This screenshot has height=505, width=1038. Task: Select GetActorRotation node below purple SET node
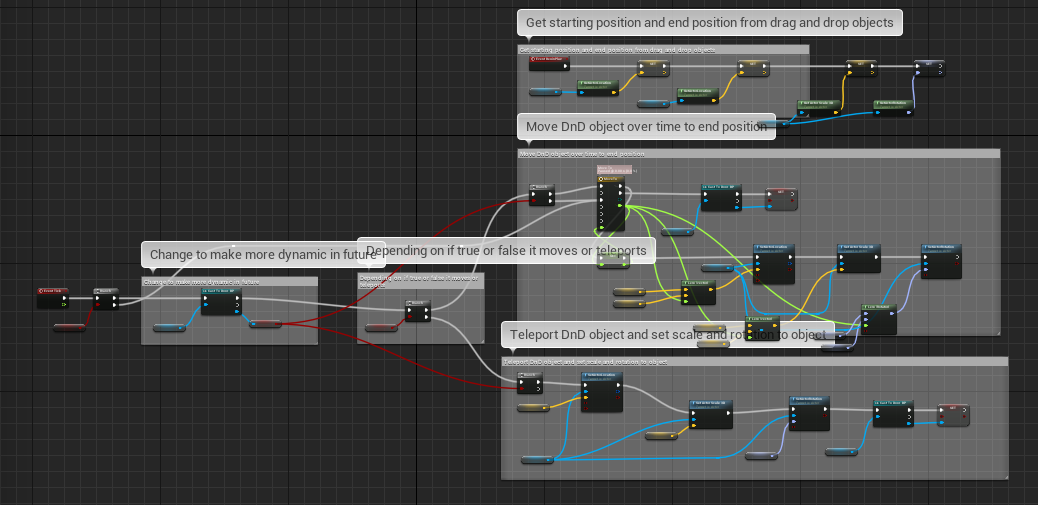tap(894, 108)
